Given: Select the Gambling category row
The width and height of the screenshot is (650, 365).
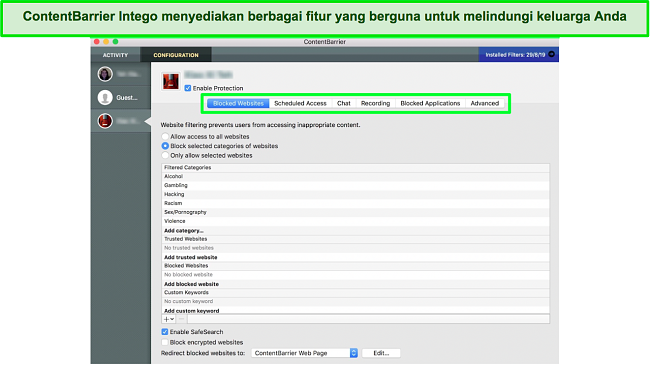Looking at the screenshot, I should pos(355,185).
